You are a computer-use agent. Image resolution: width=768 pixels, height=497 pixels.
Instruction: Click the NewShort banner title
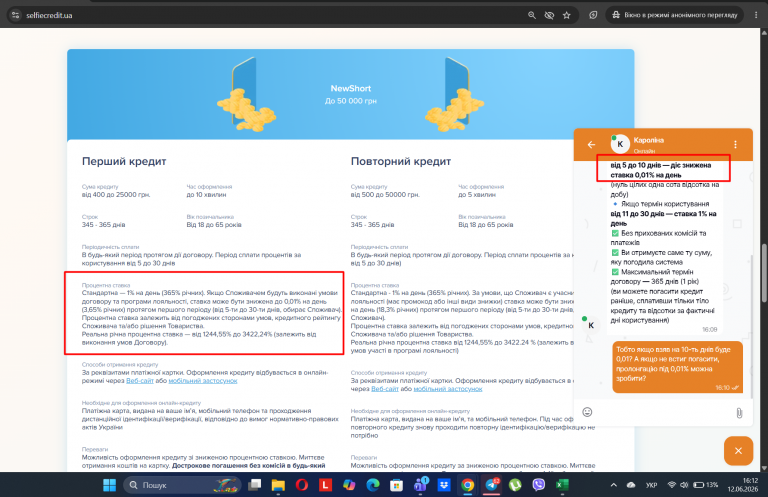click(x=351, y=89)
